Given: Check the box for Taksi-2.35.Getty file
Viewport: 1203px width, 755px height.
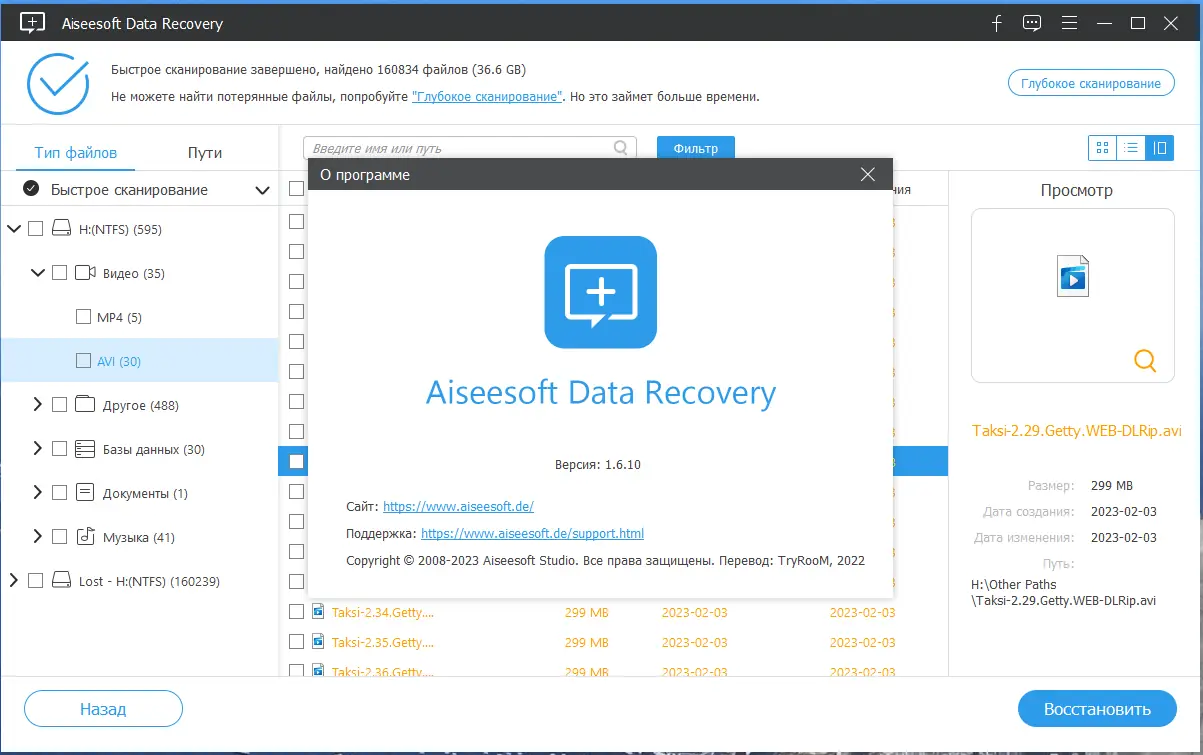Looking at the screenshot, I should (296, 641).
